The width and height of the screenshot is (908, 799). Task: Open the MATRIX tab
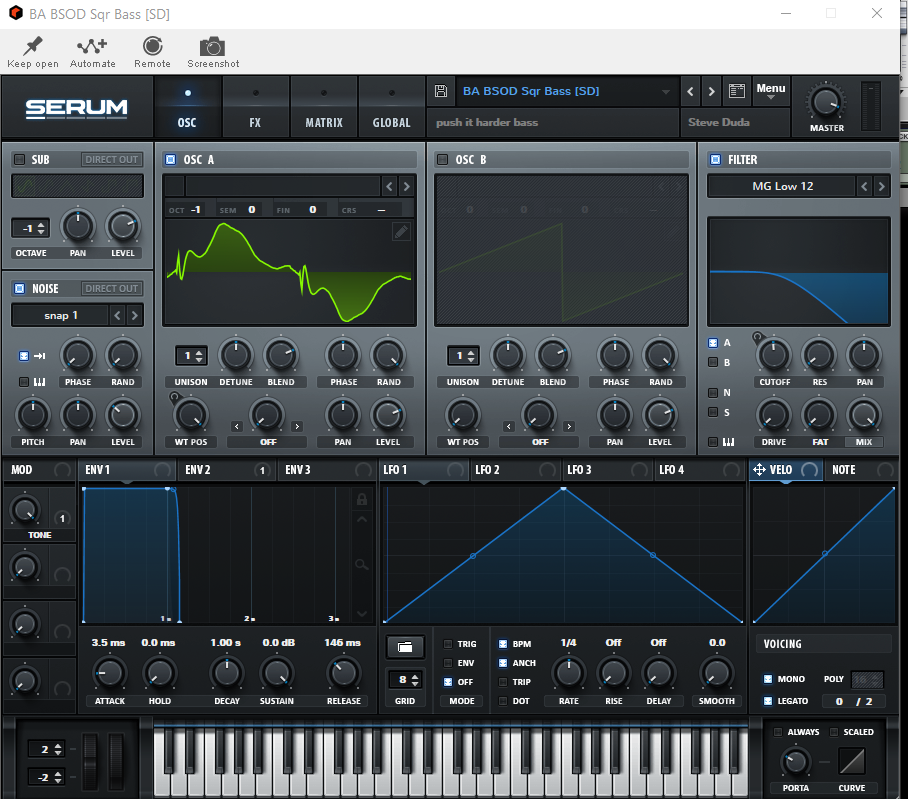click(324, 107)
